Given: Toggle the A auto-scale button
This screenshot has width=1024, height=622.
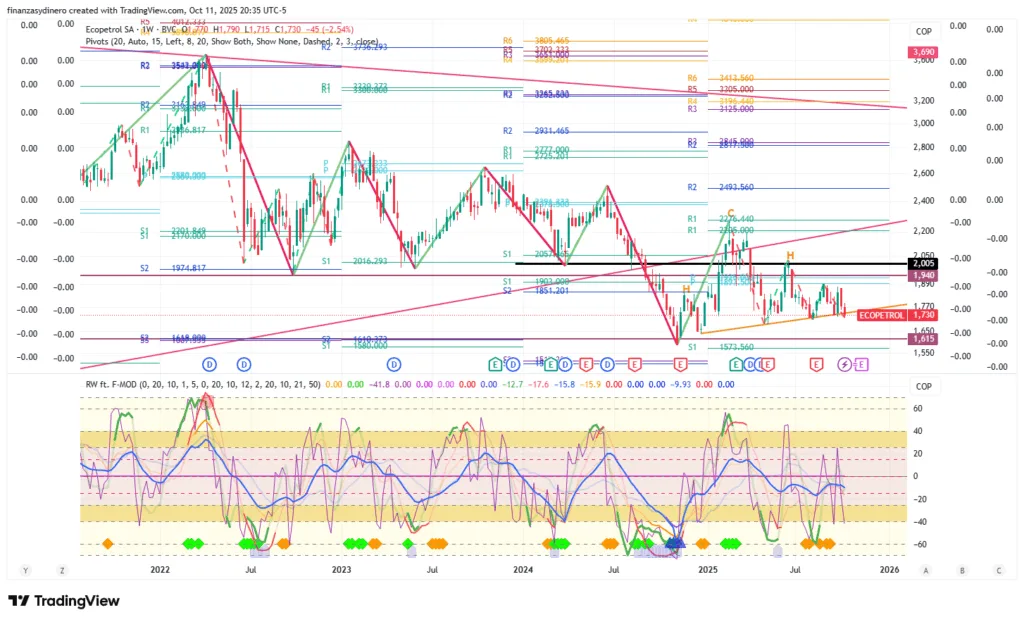Looking at the screenshot, I should (926, 570).
